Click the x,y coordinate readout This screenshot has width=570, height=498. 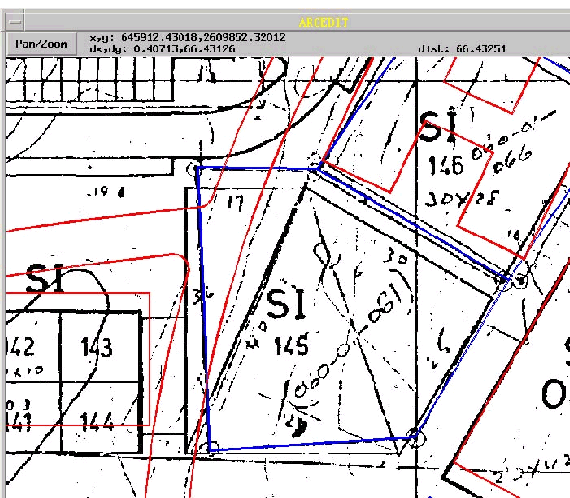(187, 37)
